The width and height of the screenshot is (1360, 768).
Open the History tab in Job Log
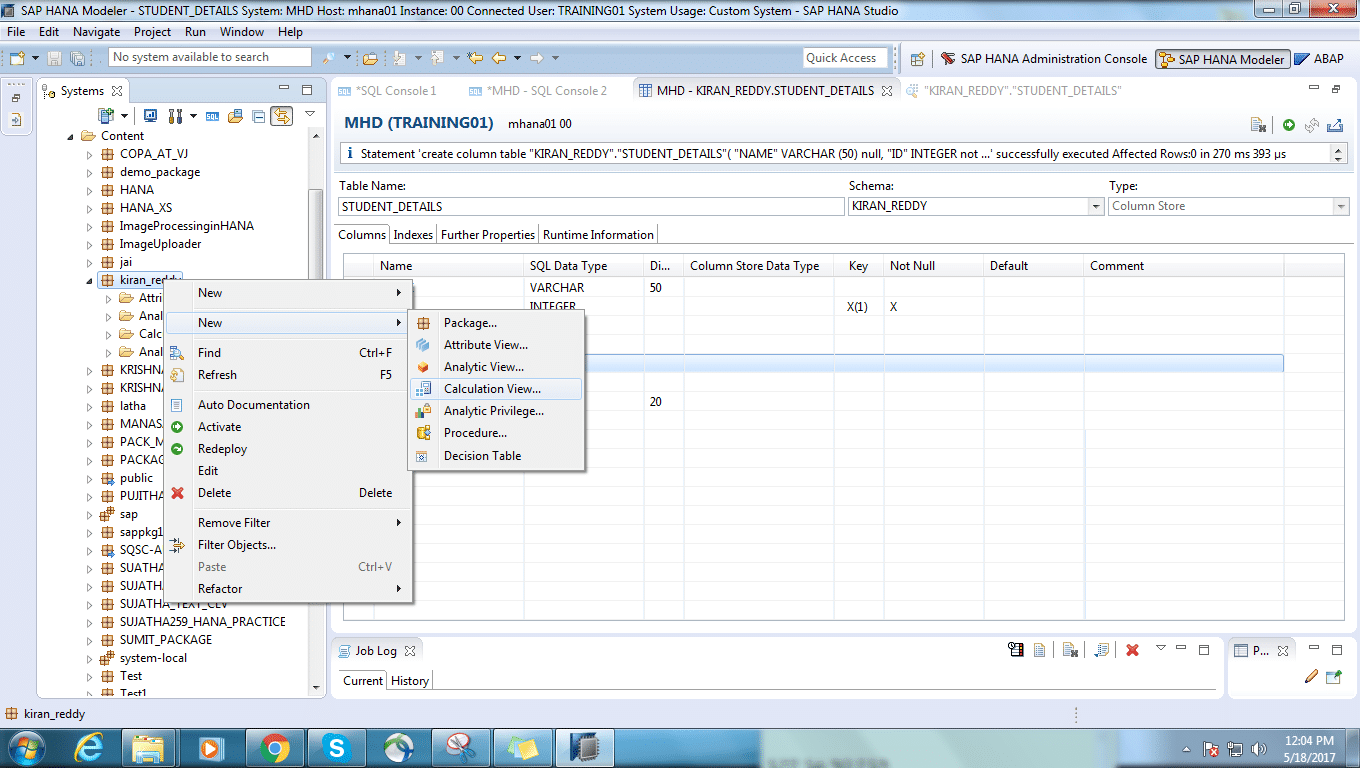pos(410,681)
